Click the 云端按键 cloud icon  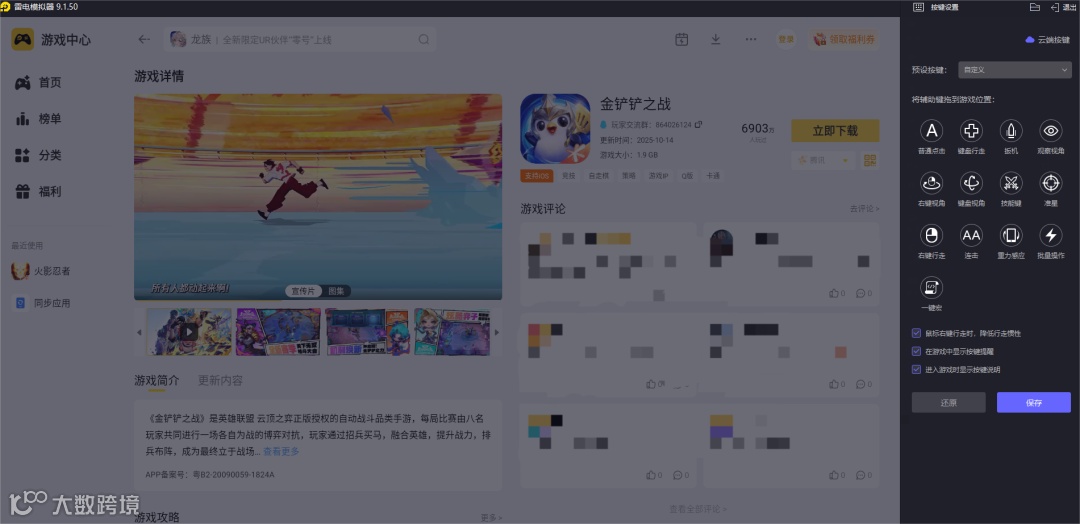[1030, 40]
